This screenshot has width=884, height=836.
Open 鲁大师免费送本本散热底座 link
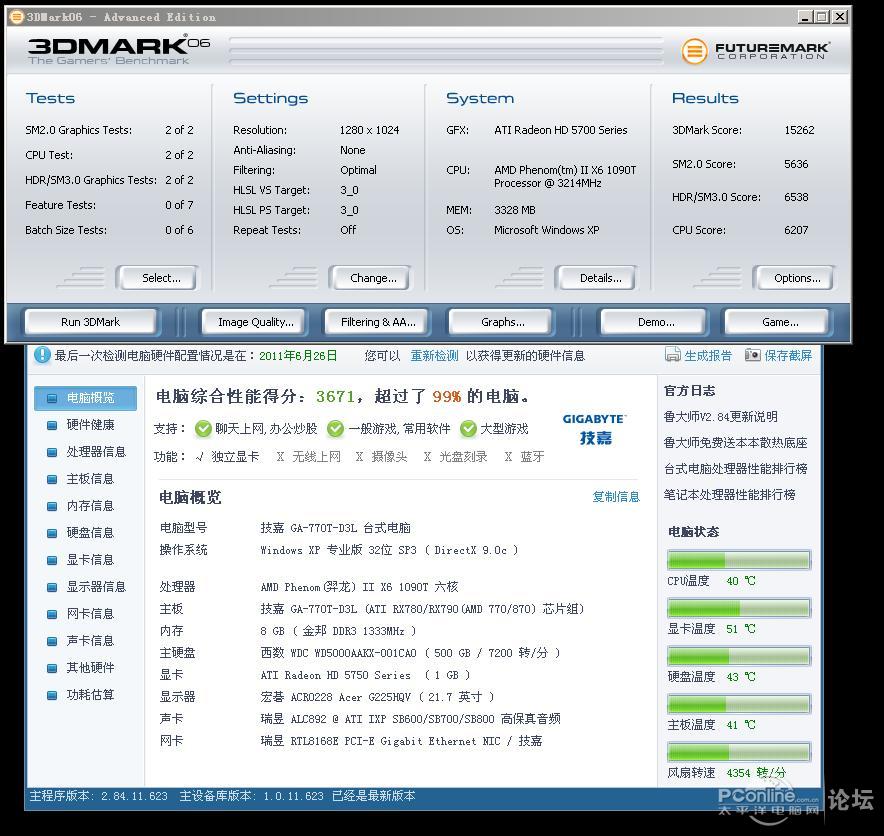(x=735, y=443)
